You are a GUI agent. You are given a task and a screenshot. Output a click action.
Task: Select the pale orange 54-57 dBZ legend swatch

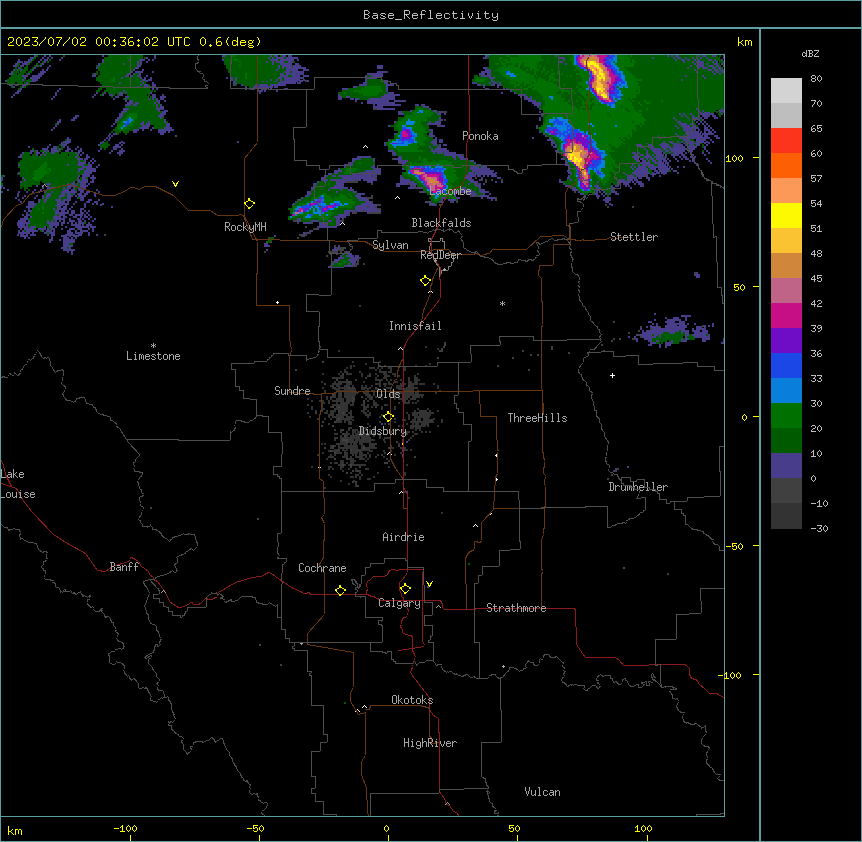(786, 190)
